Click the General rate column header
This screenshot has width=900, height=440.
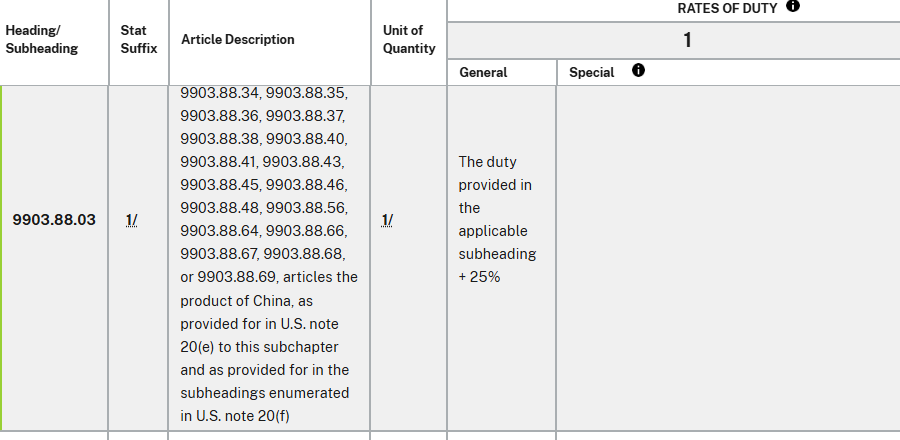pyautogui.click(x=483, y=72)
